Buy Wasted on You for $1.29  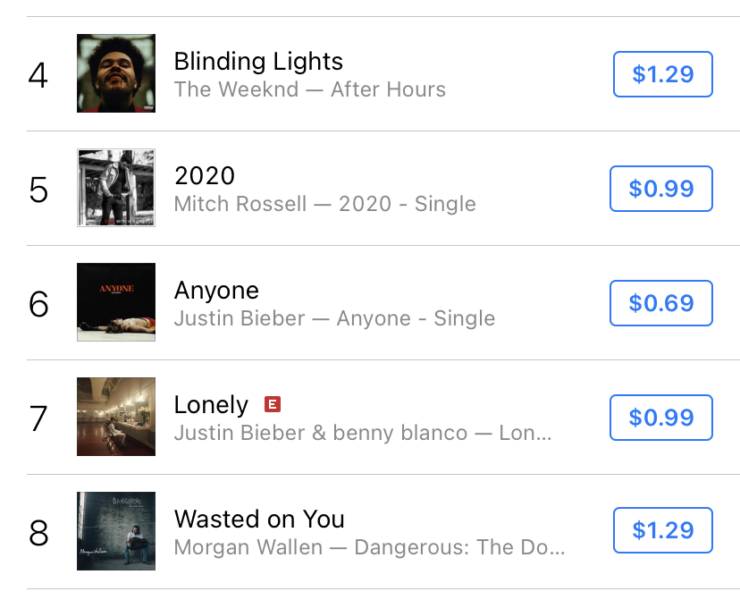point(662,531)
